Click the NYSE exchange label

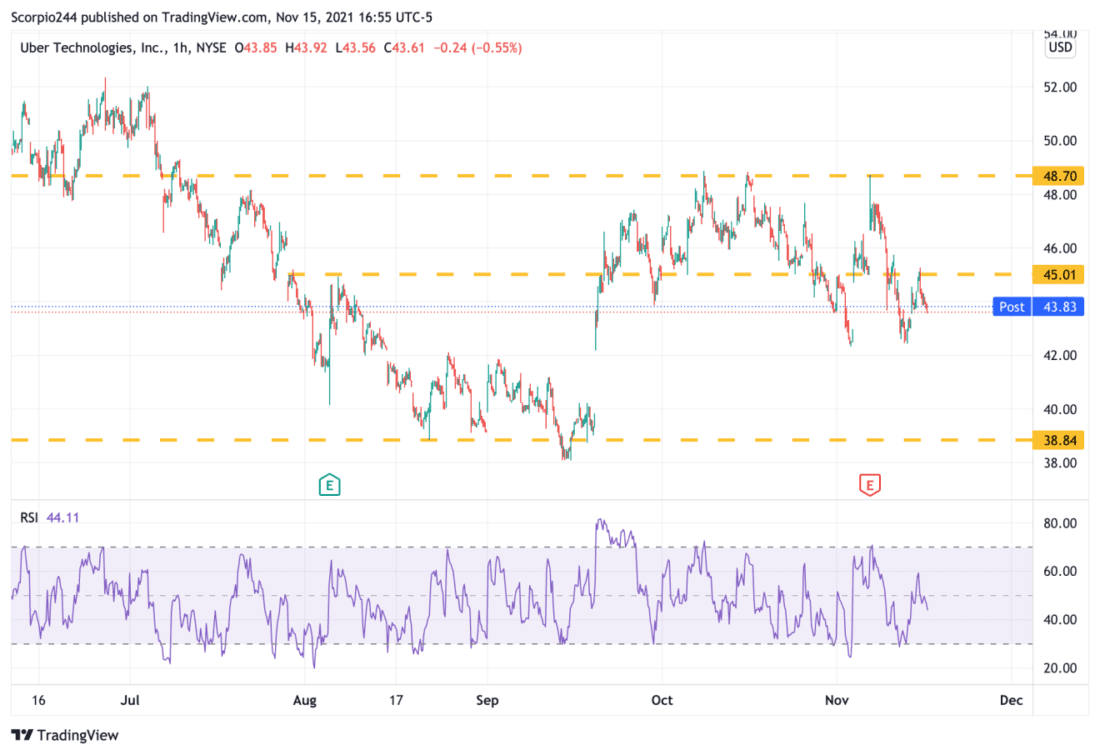[x=210, y=48]
